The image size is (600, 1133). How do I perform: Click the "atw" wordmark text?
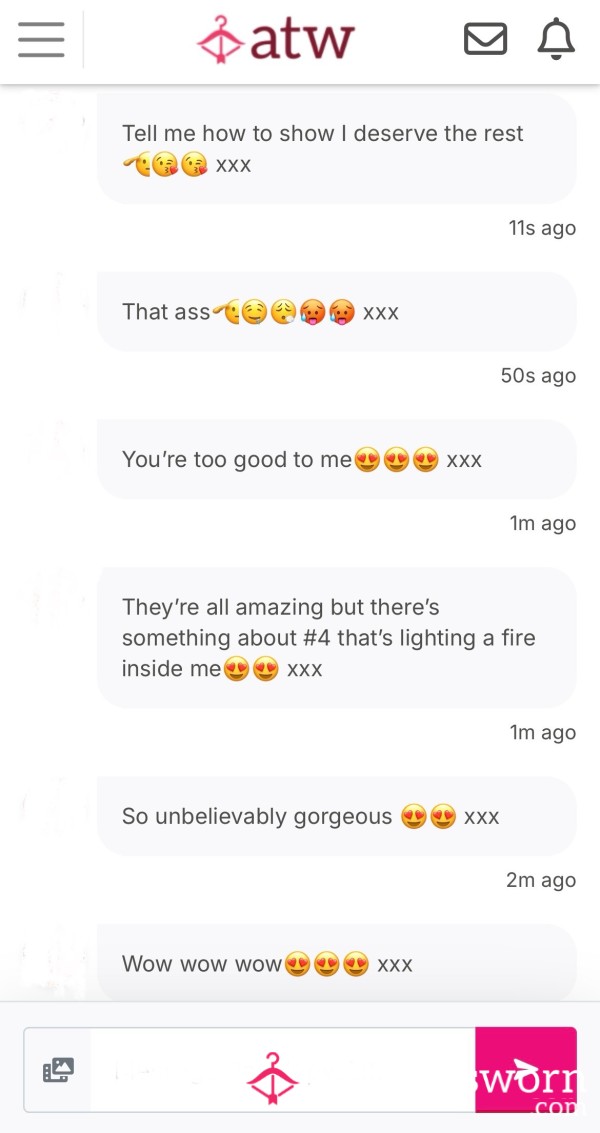click(x=302, y=40)
